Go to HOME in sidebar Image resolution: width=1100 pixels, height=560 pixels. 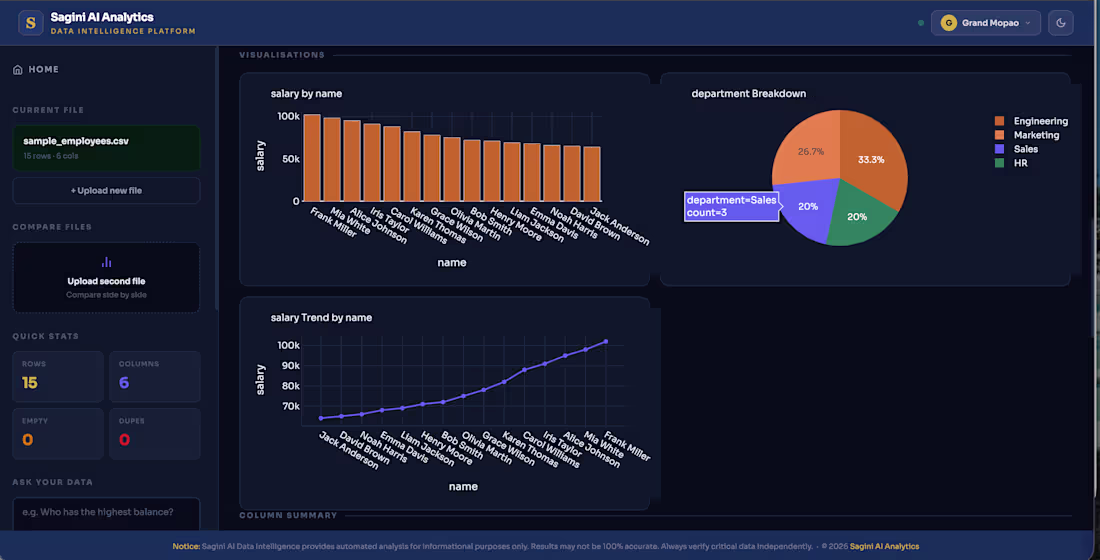pos(36,69)
